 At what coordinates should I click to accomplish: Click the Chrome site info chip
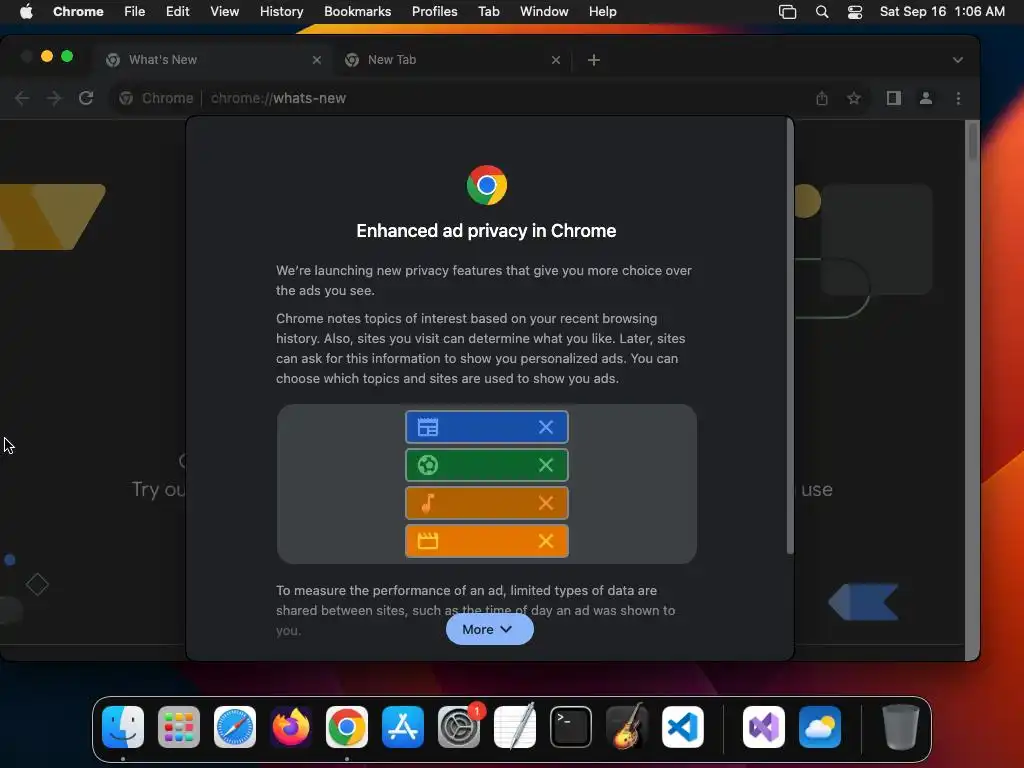pos(157,98)
